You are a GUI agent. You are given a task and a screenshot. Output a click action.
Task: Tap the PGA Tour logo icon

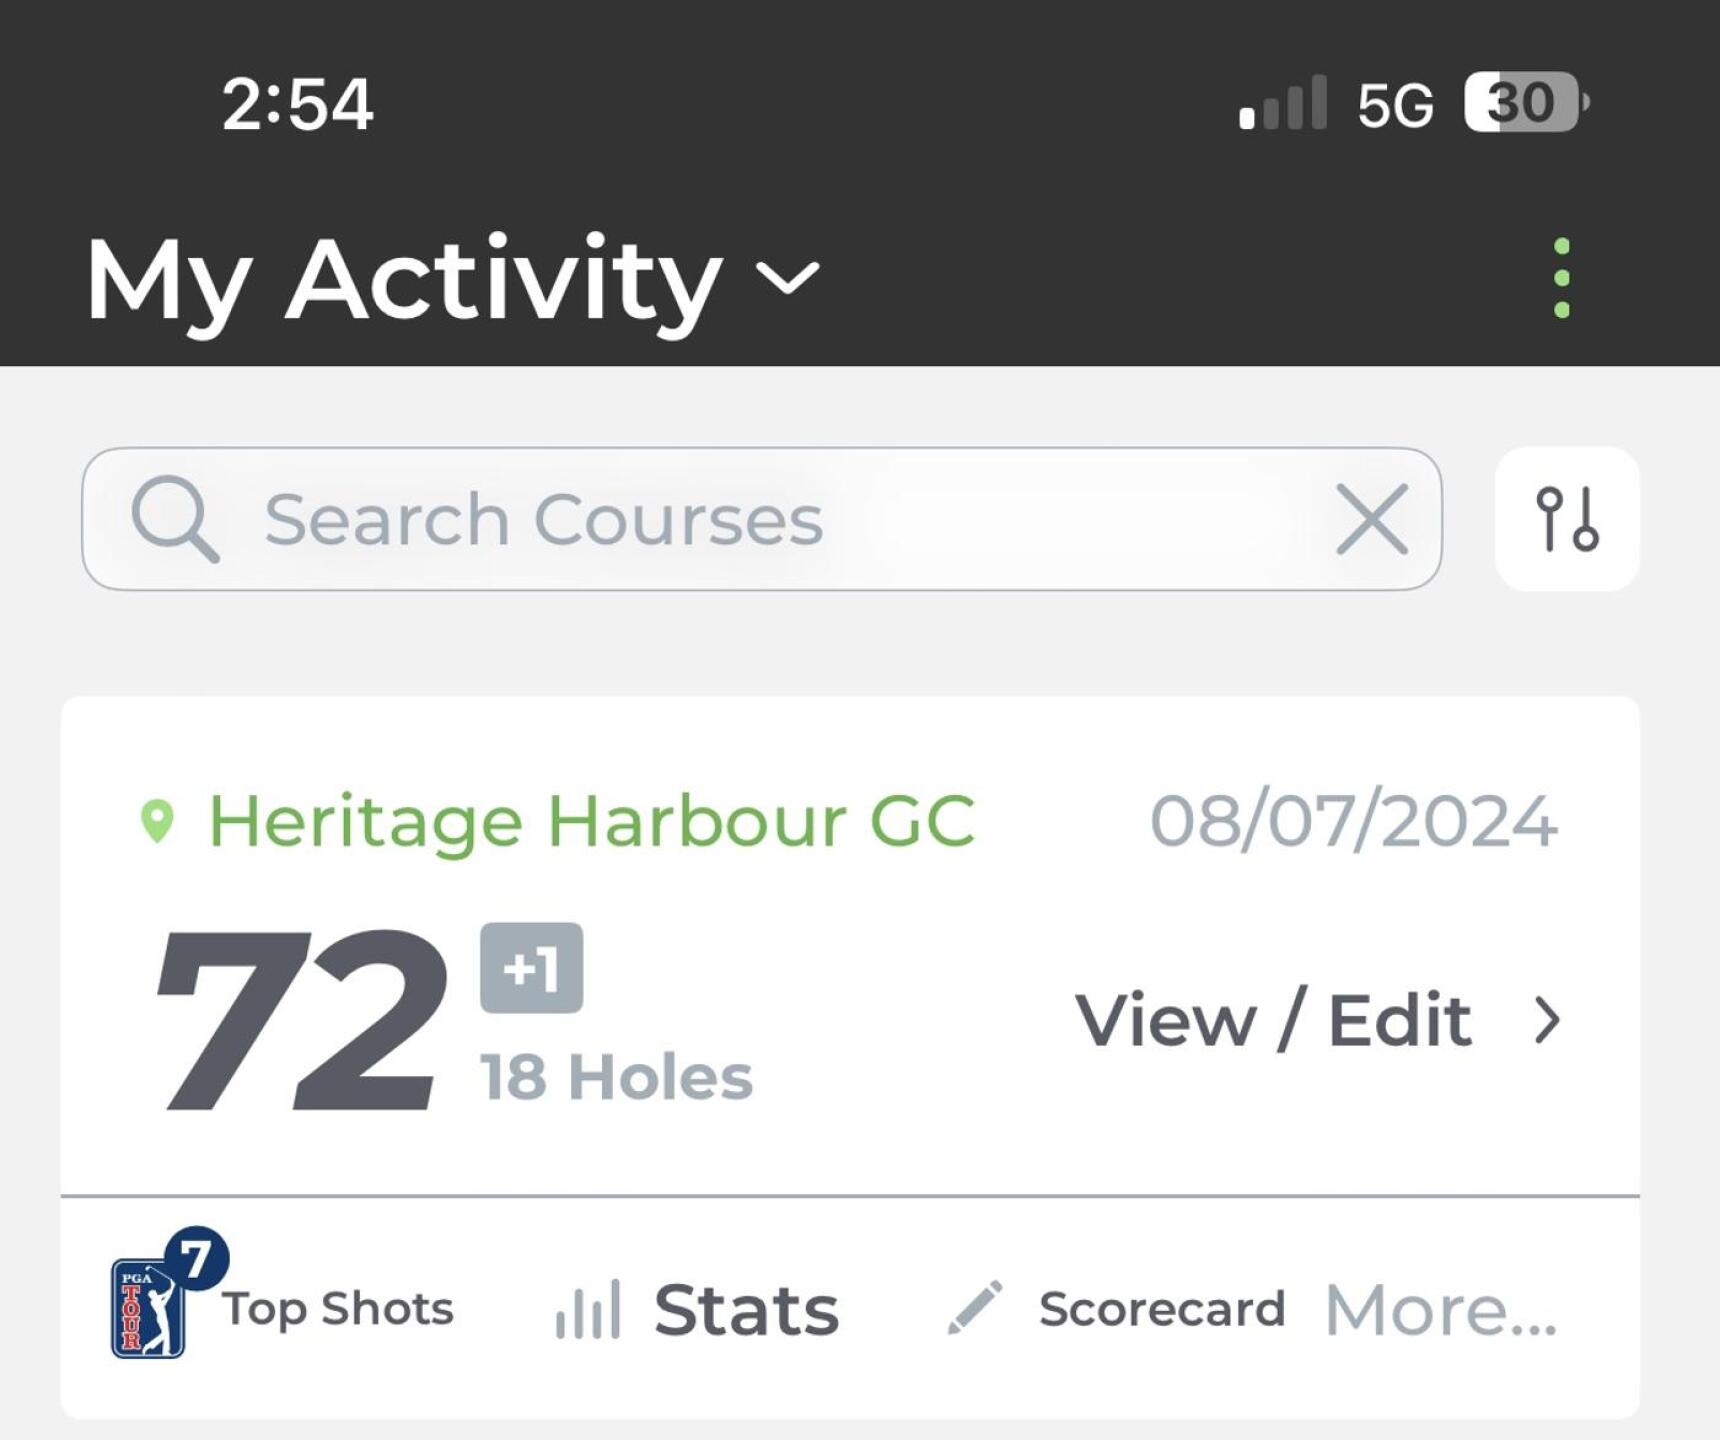pyautogui.click(x=147, y=1307)
